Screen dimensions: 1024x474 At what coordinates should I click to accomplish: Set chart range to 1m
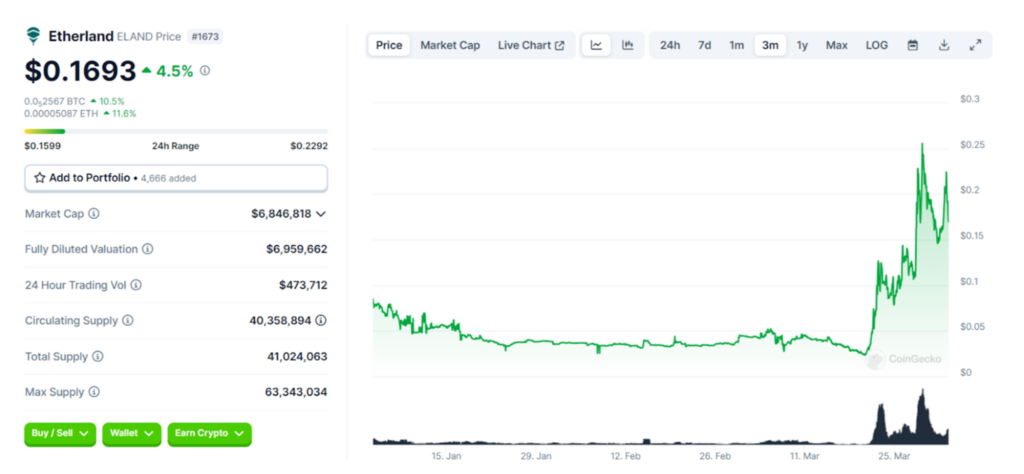(x=737, y=45)
